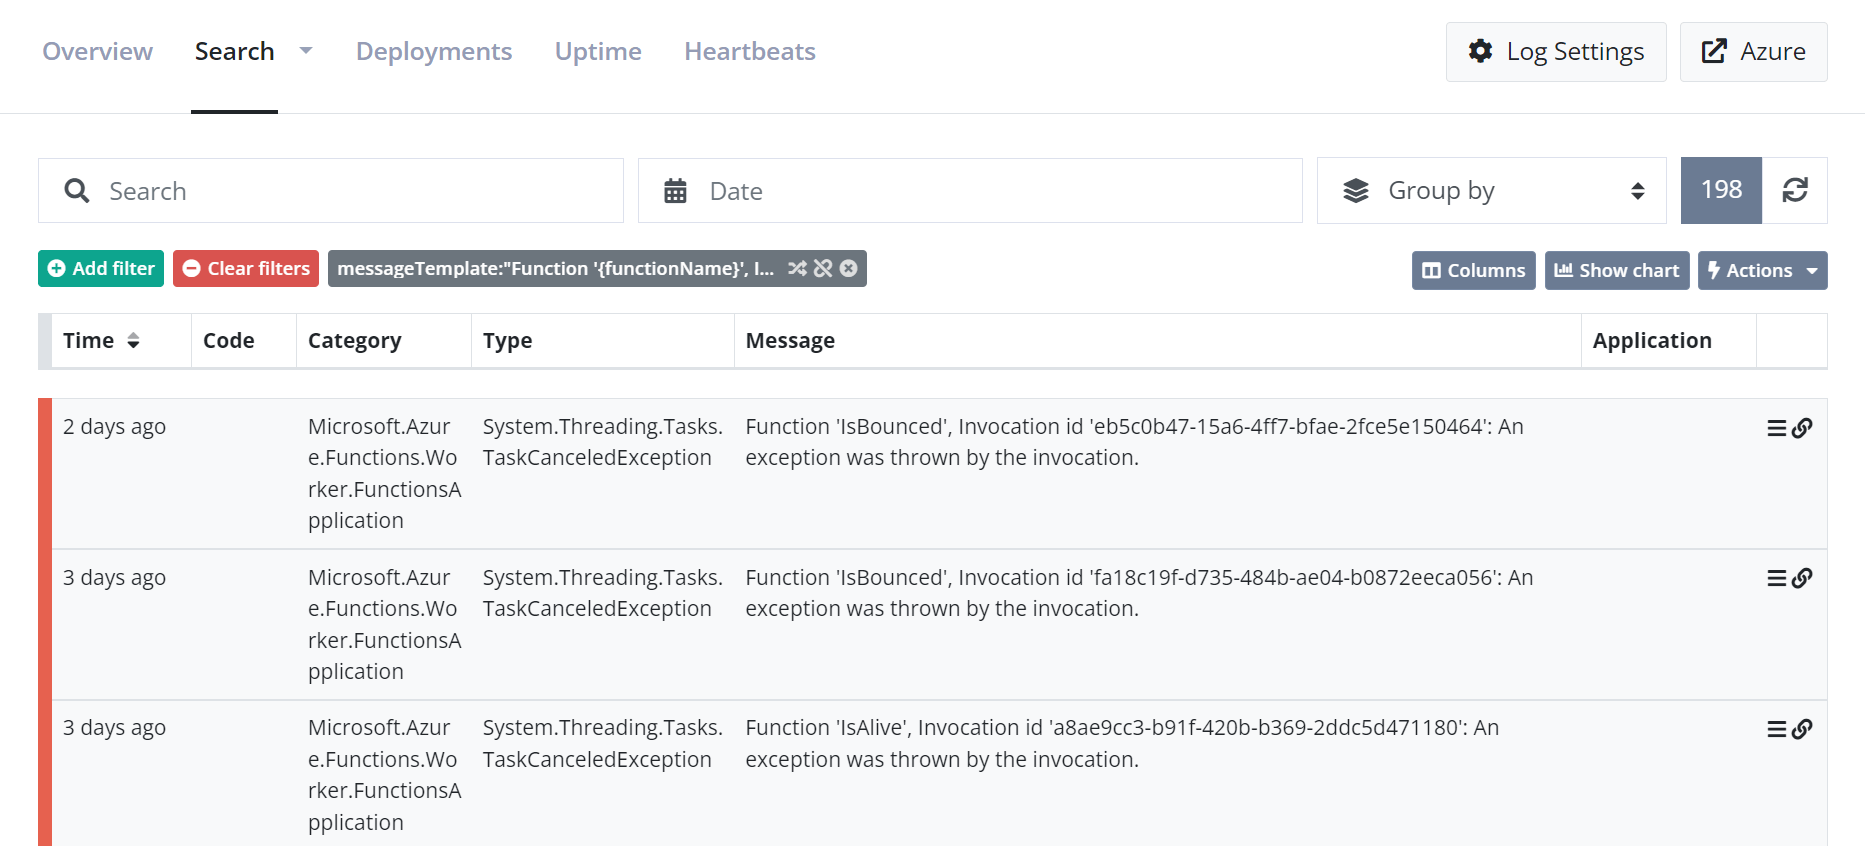This screenshot has width=1865, height=846.
Task: Click the magnifying glass in the search bar
Action: click(x=77, y=190)
